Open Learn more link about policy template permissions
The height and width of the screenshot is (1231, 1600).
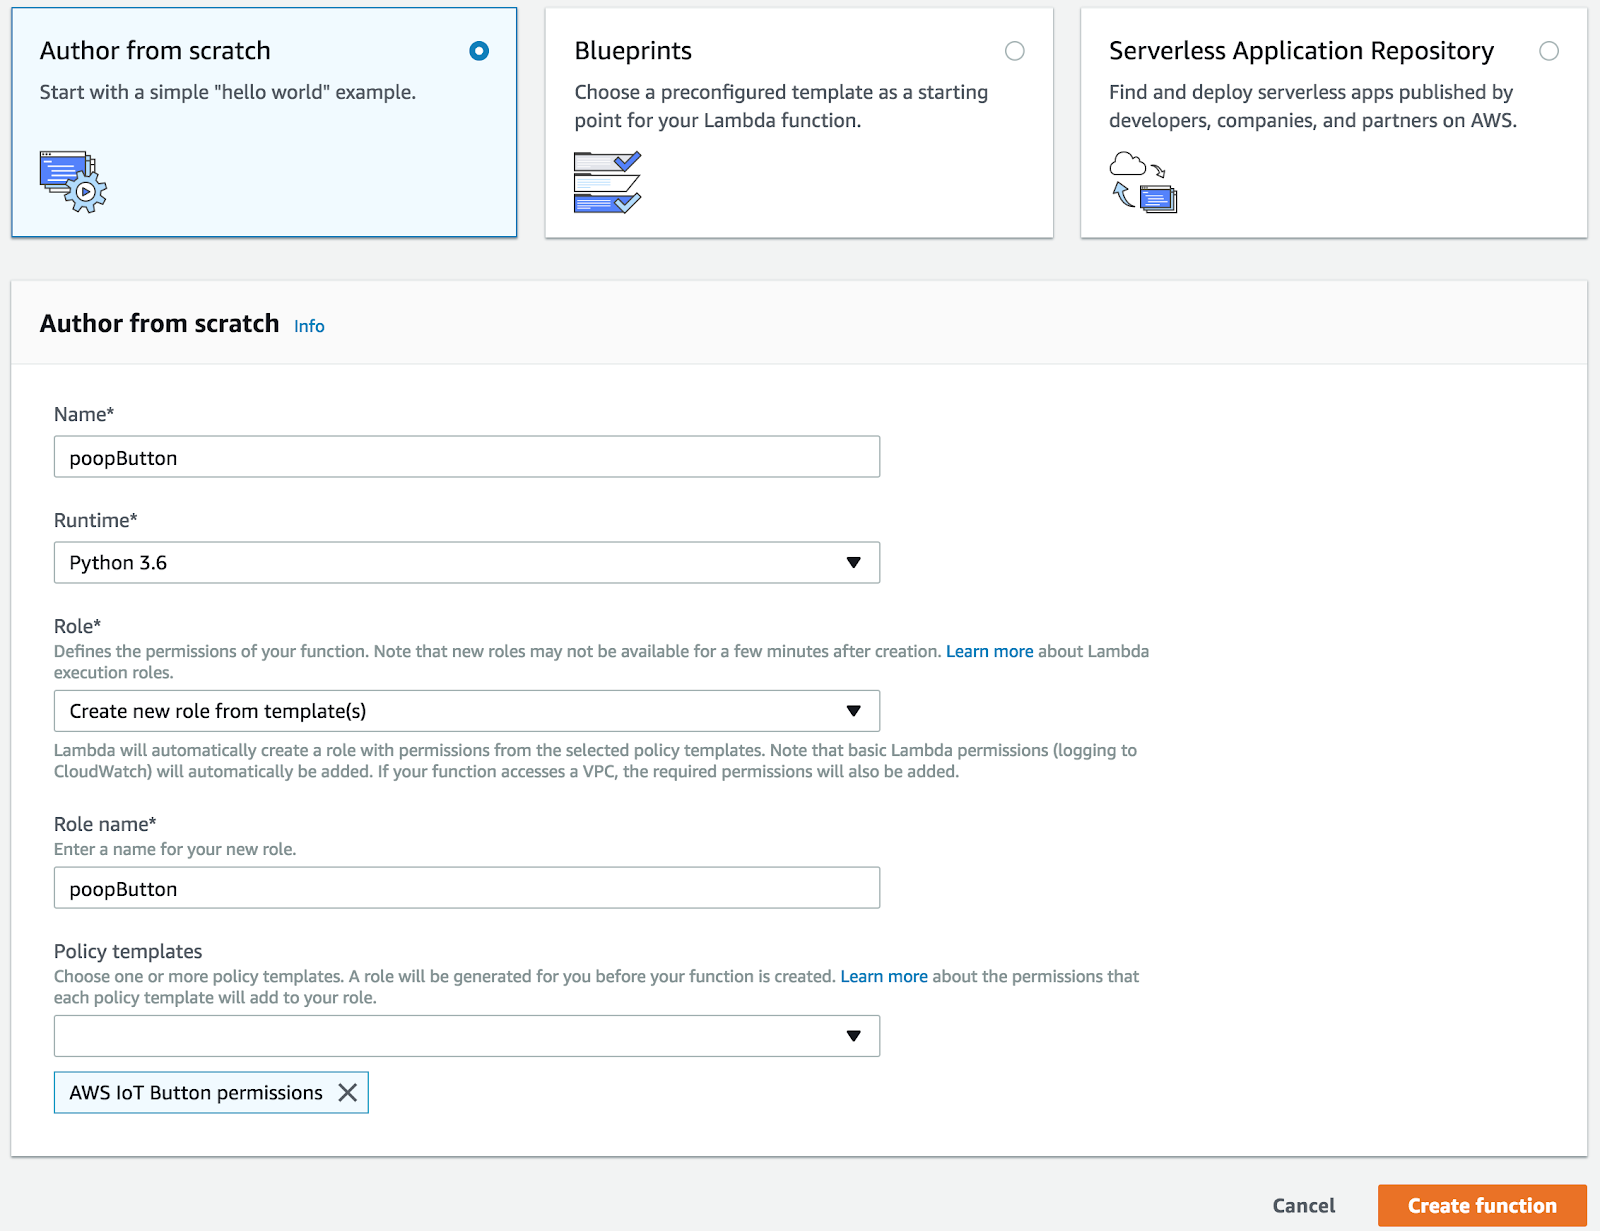coord(884,976)
